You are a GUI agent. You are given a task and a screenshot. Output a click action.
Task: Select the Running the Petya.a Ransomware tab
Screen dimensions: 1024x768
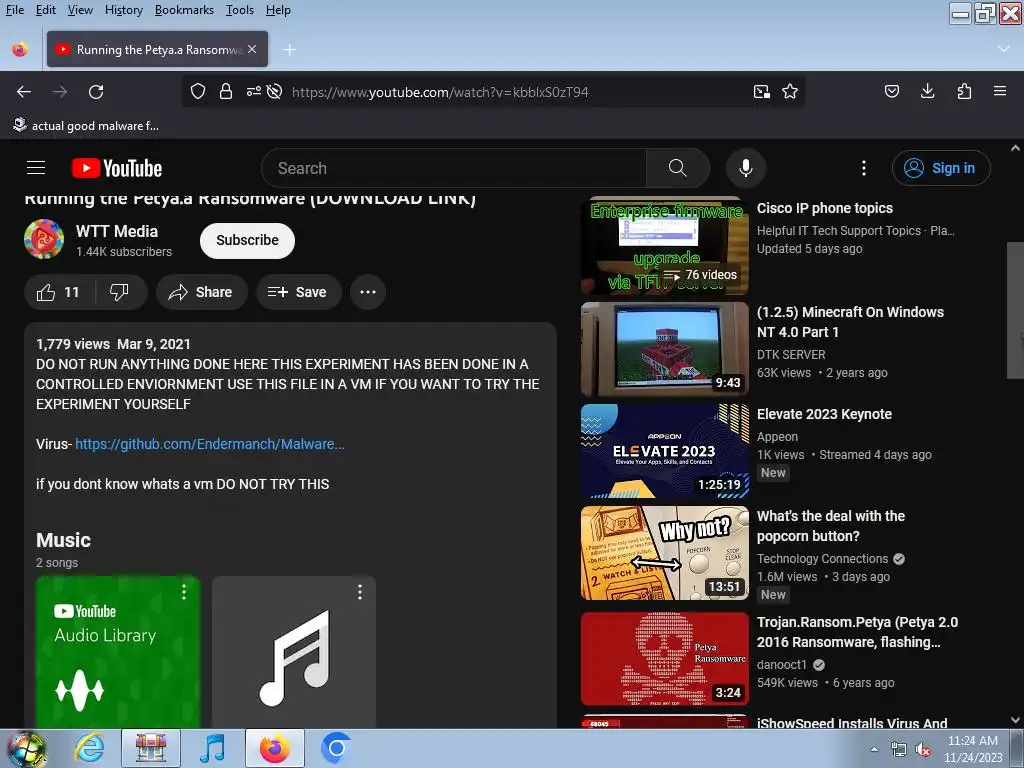pyautogui.click(x=157, y=49)
